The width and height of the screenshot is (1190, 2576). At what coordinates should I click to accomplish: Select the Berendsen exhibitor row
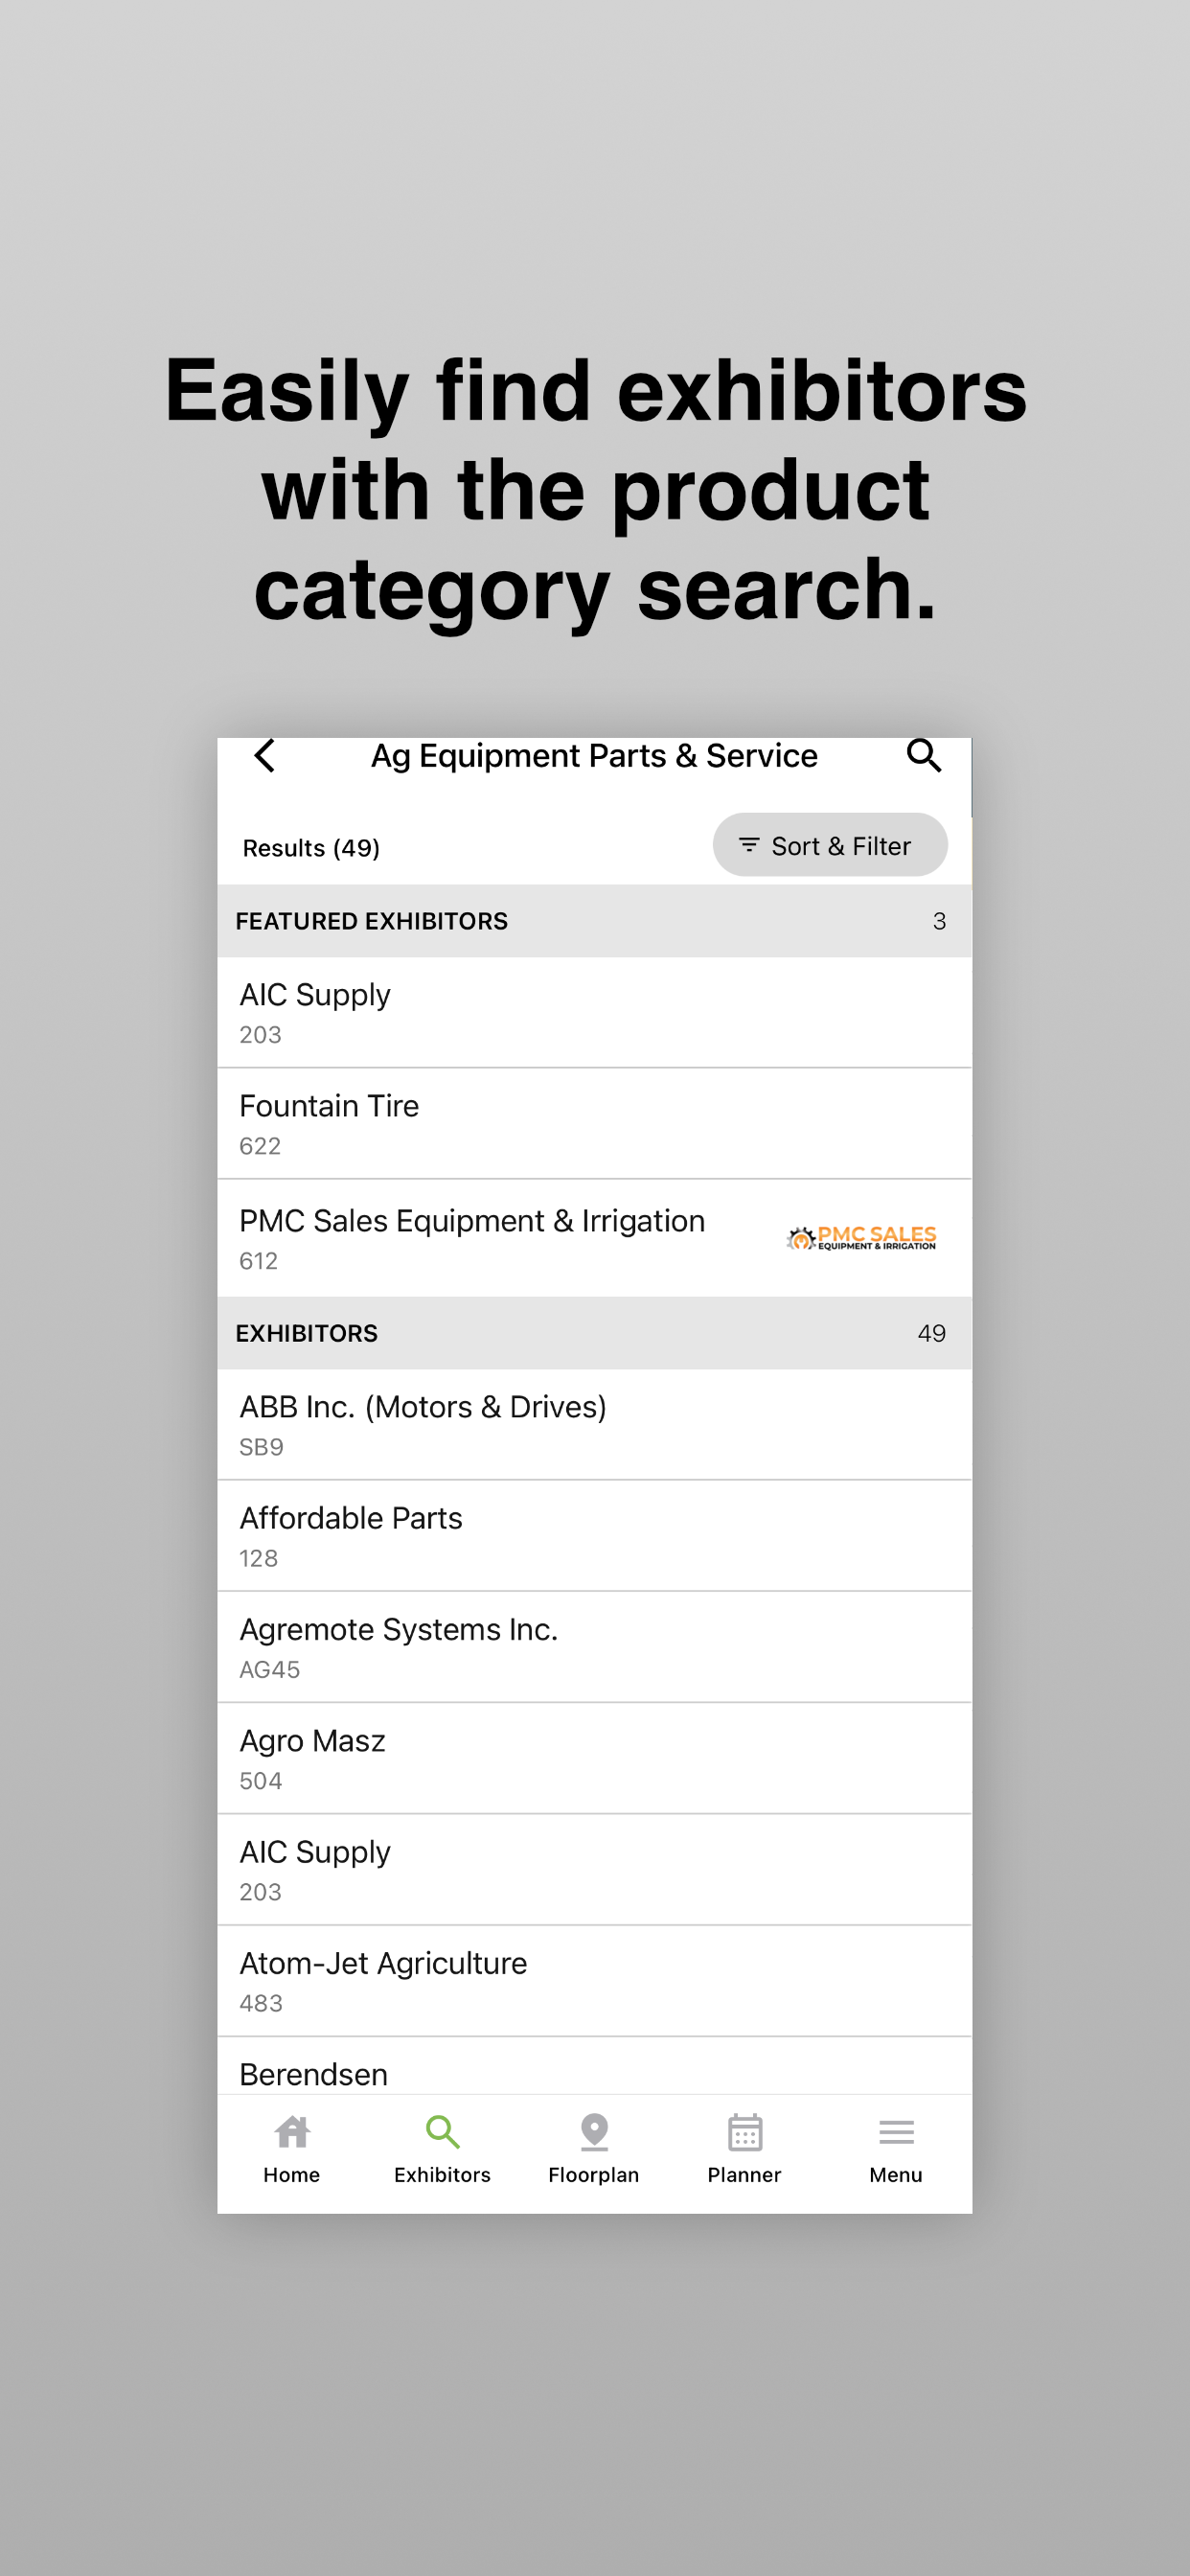click(x=594, y=2066)
